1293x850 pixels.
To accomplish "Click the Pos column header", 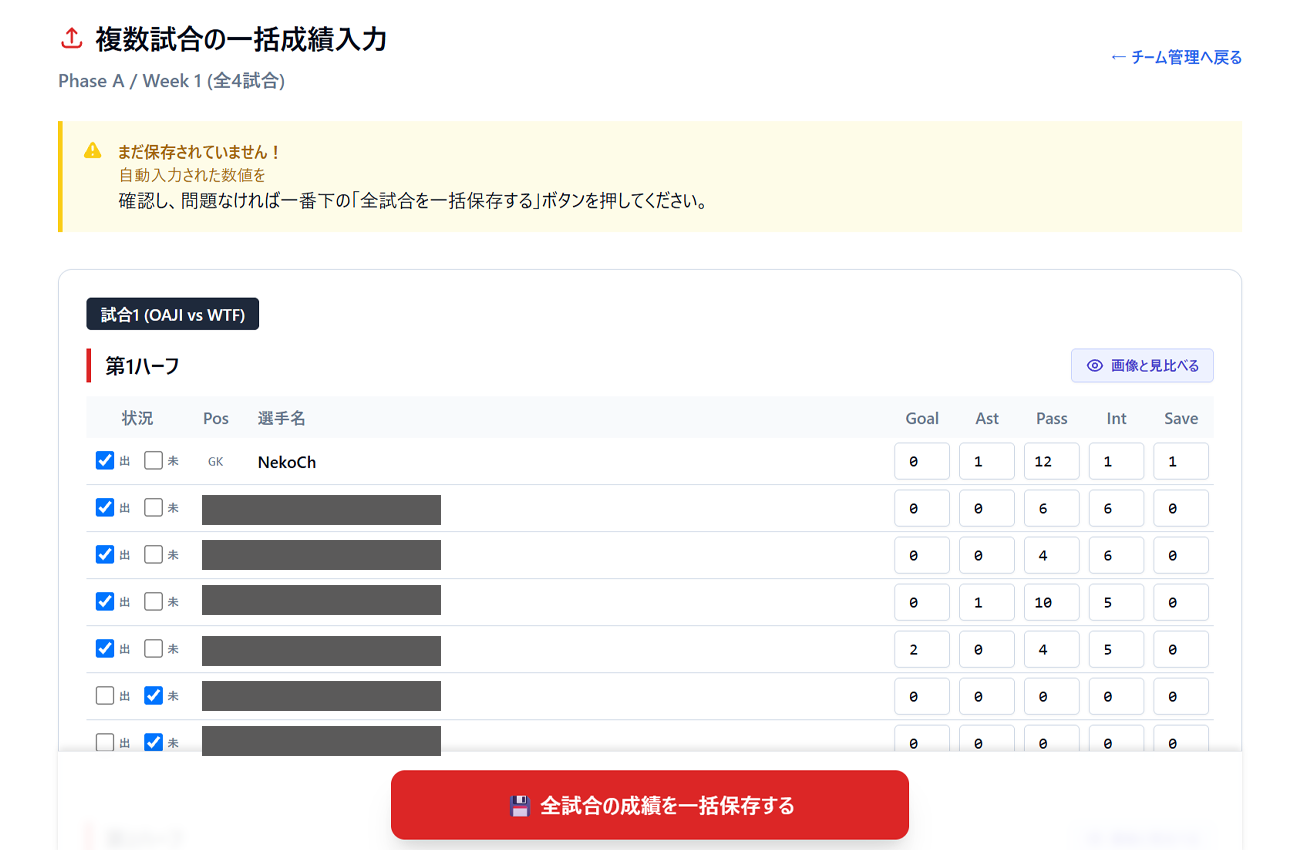I will click(216, 418).
